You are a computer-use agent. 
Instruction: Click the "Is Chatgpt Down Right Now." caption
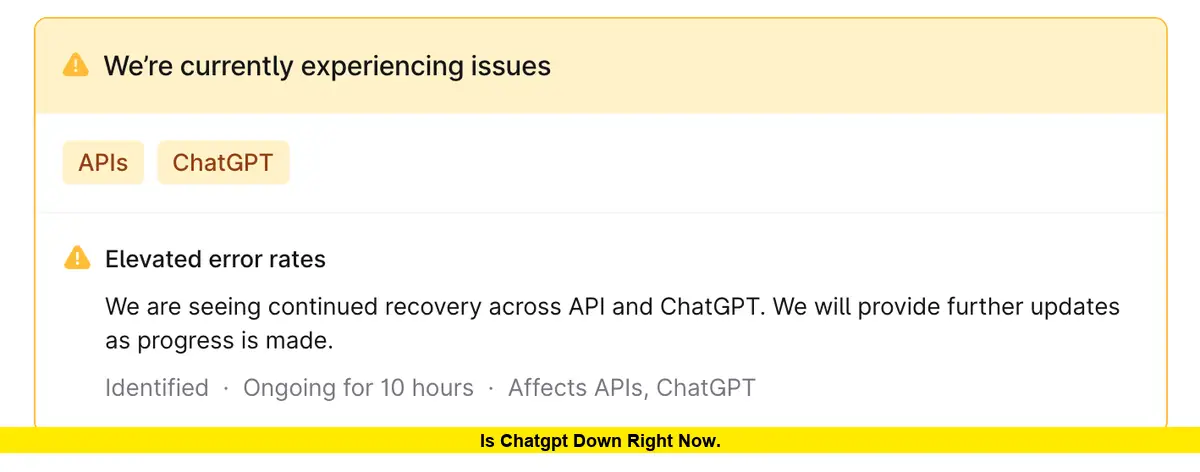(600, 441)
